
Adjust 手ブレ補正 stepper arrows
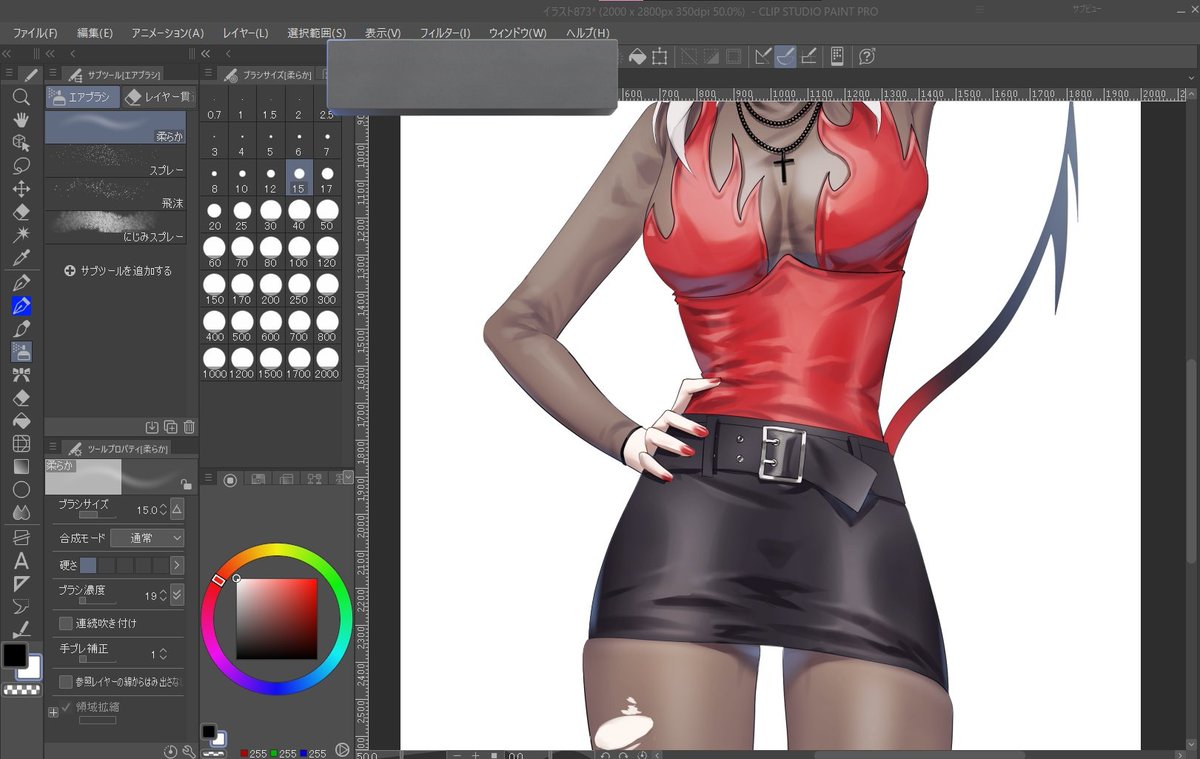click(x=164, y=654)
